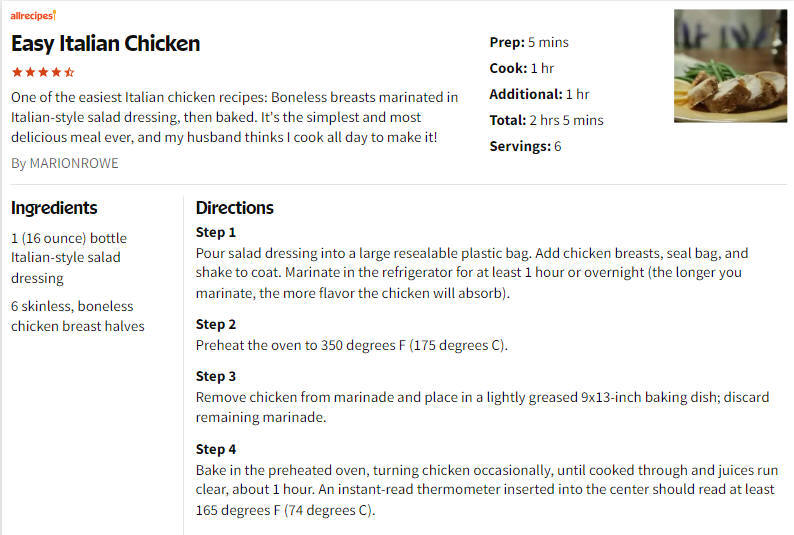Click the Step 1 heading
794x535 pixels.
pos(216,232)
